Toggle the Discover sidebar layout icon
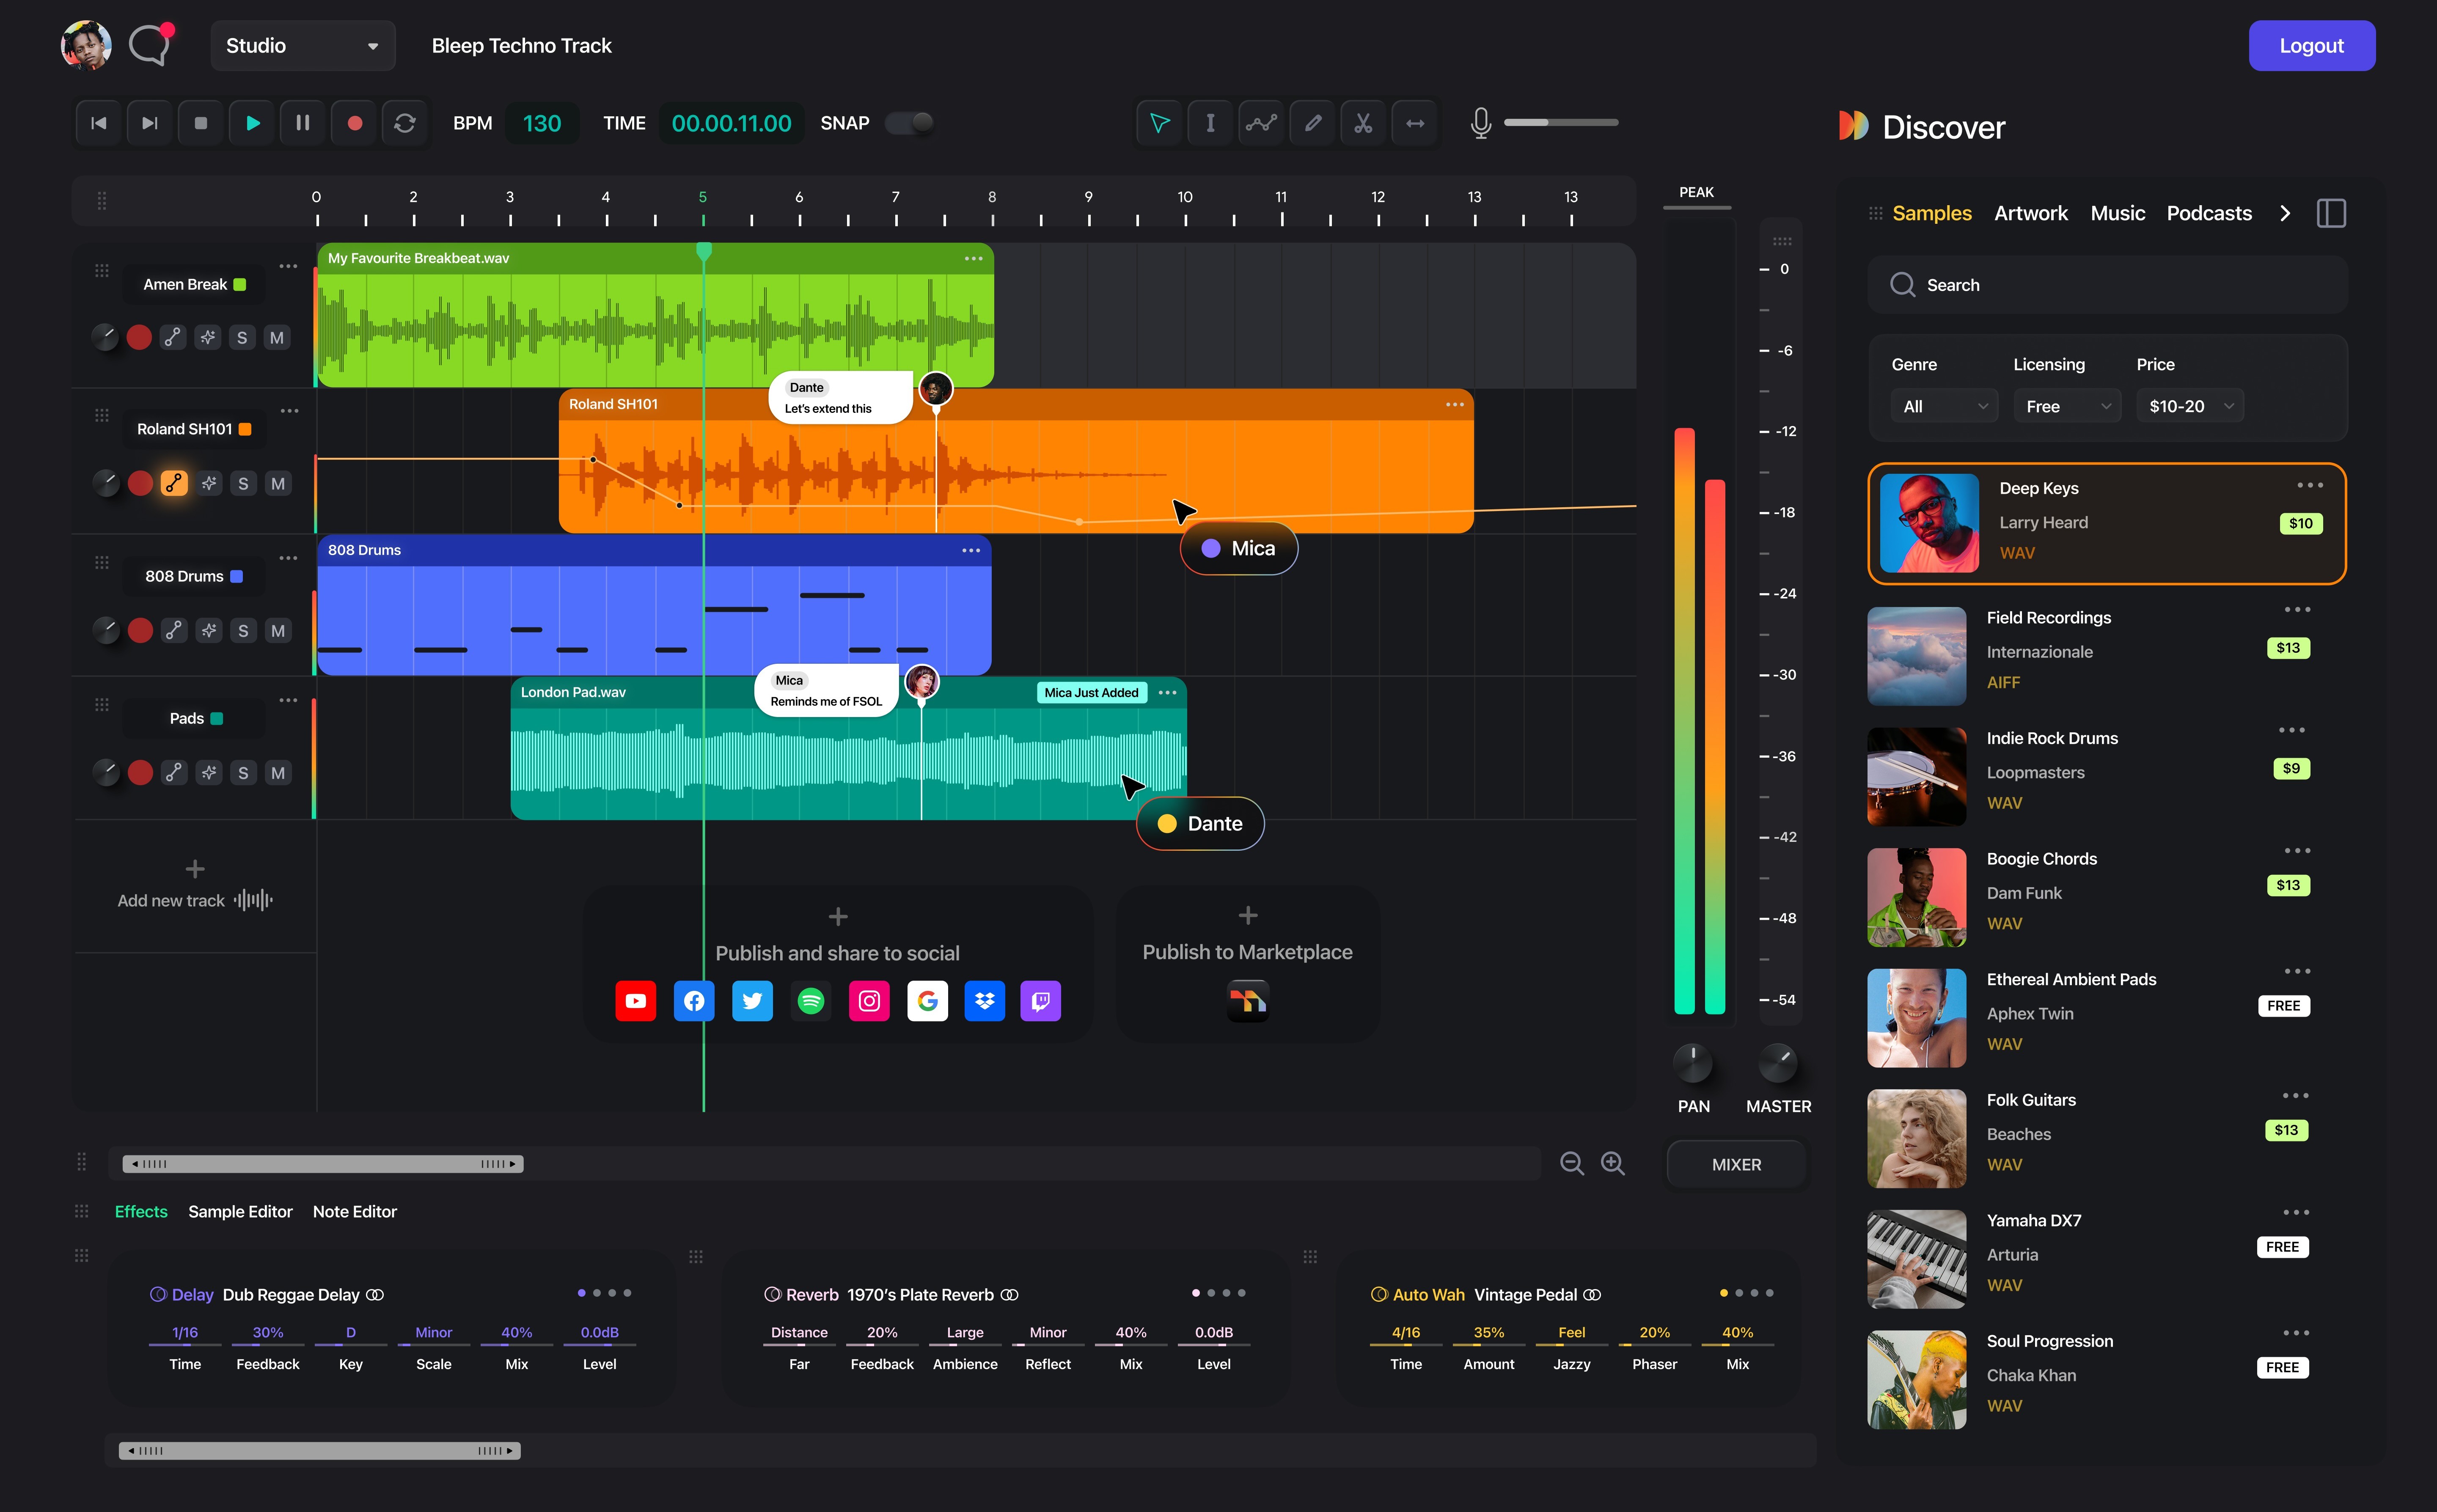The image size is (2437, 1512). (2331, 213)
